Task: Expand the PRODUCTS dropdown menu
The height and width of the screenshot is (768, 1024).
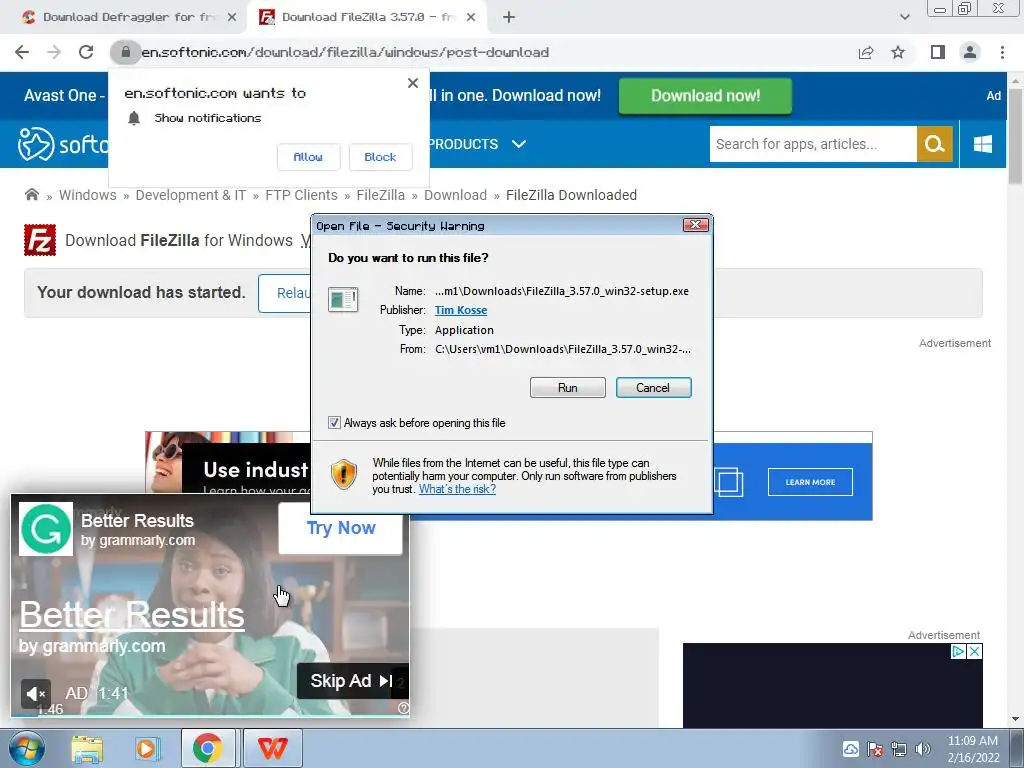Action: [477, 144]
